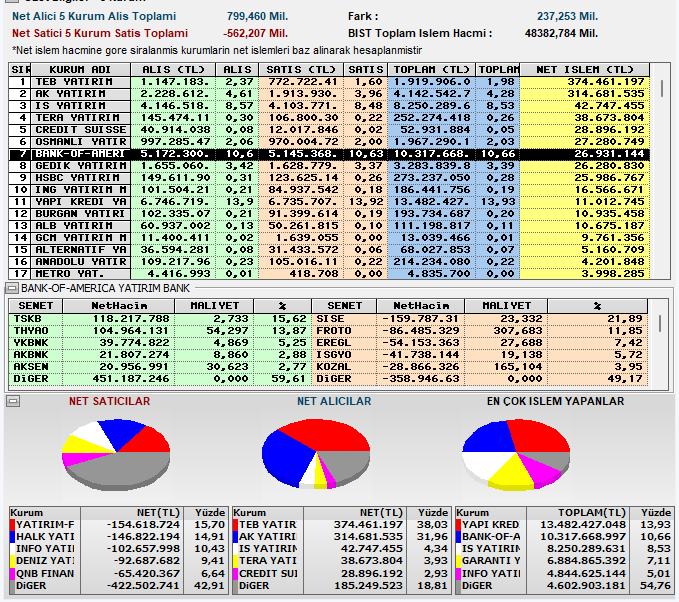679x602 pixels.
Task: Click the NET ALICILAR pie chart
Action: (x=316, y=454)
